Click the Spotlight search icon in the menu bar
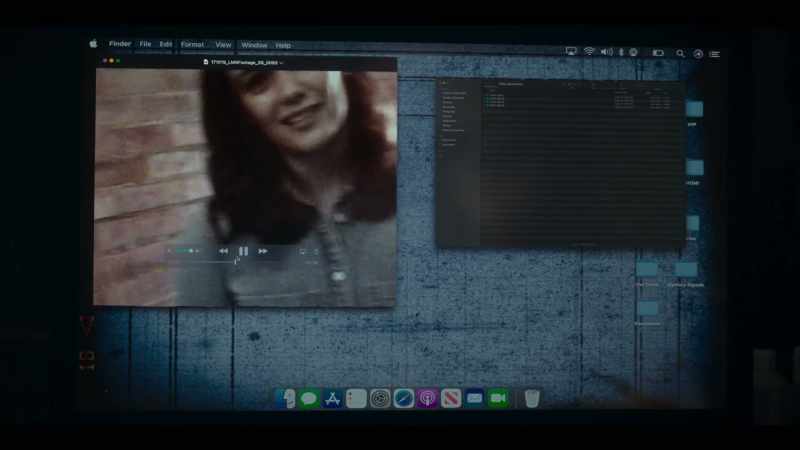The width and height of the screenshot is (800, 450). [680, 53]
